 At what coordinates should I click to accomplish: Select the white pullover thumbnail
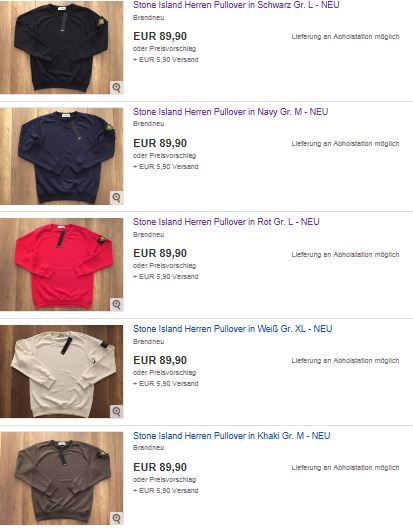click(x=62, y=371)
